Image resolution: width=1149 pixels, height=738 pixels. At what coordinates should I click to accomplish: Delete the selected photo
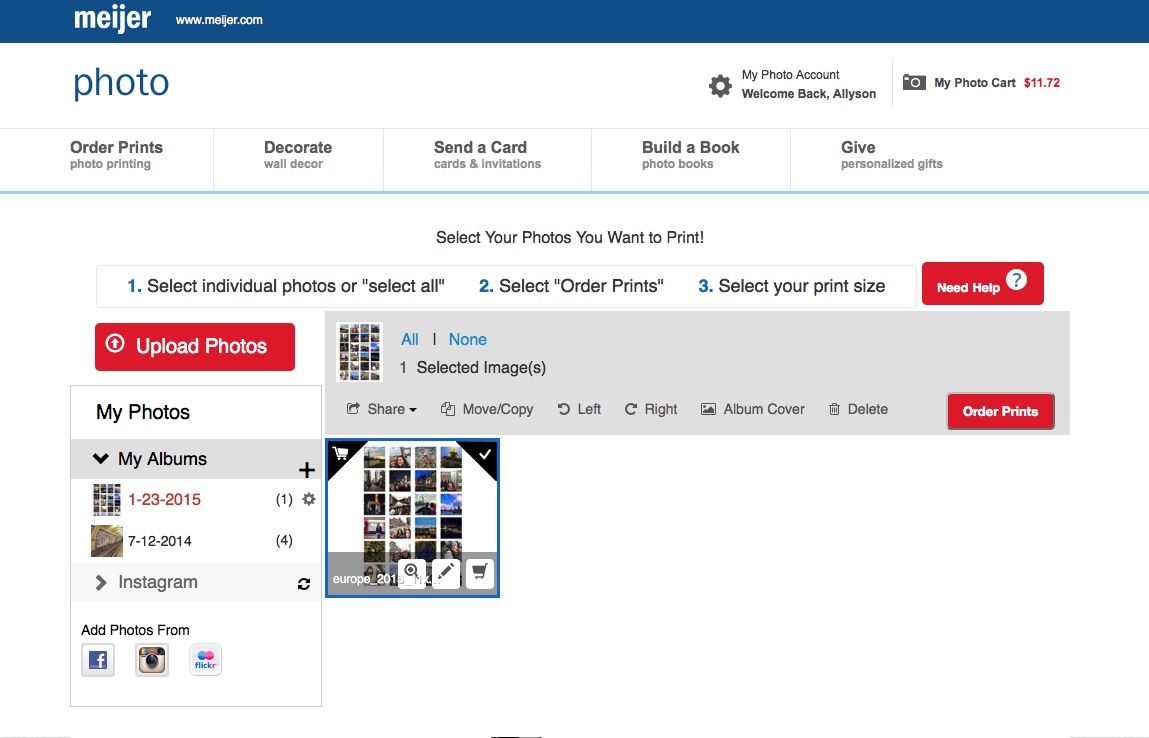[x=858, y=409]
